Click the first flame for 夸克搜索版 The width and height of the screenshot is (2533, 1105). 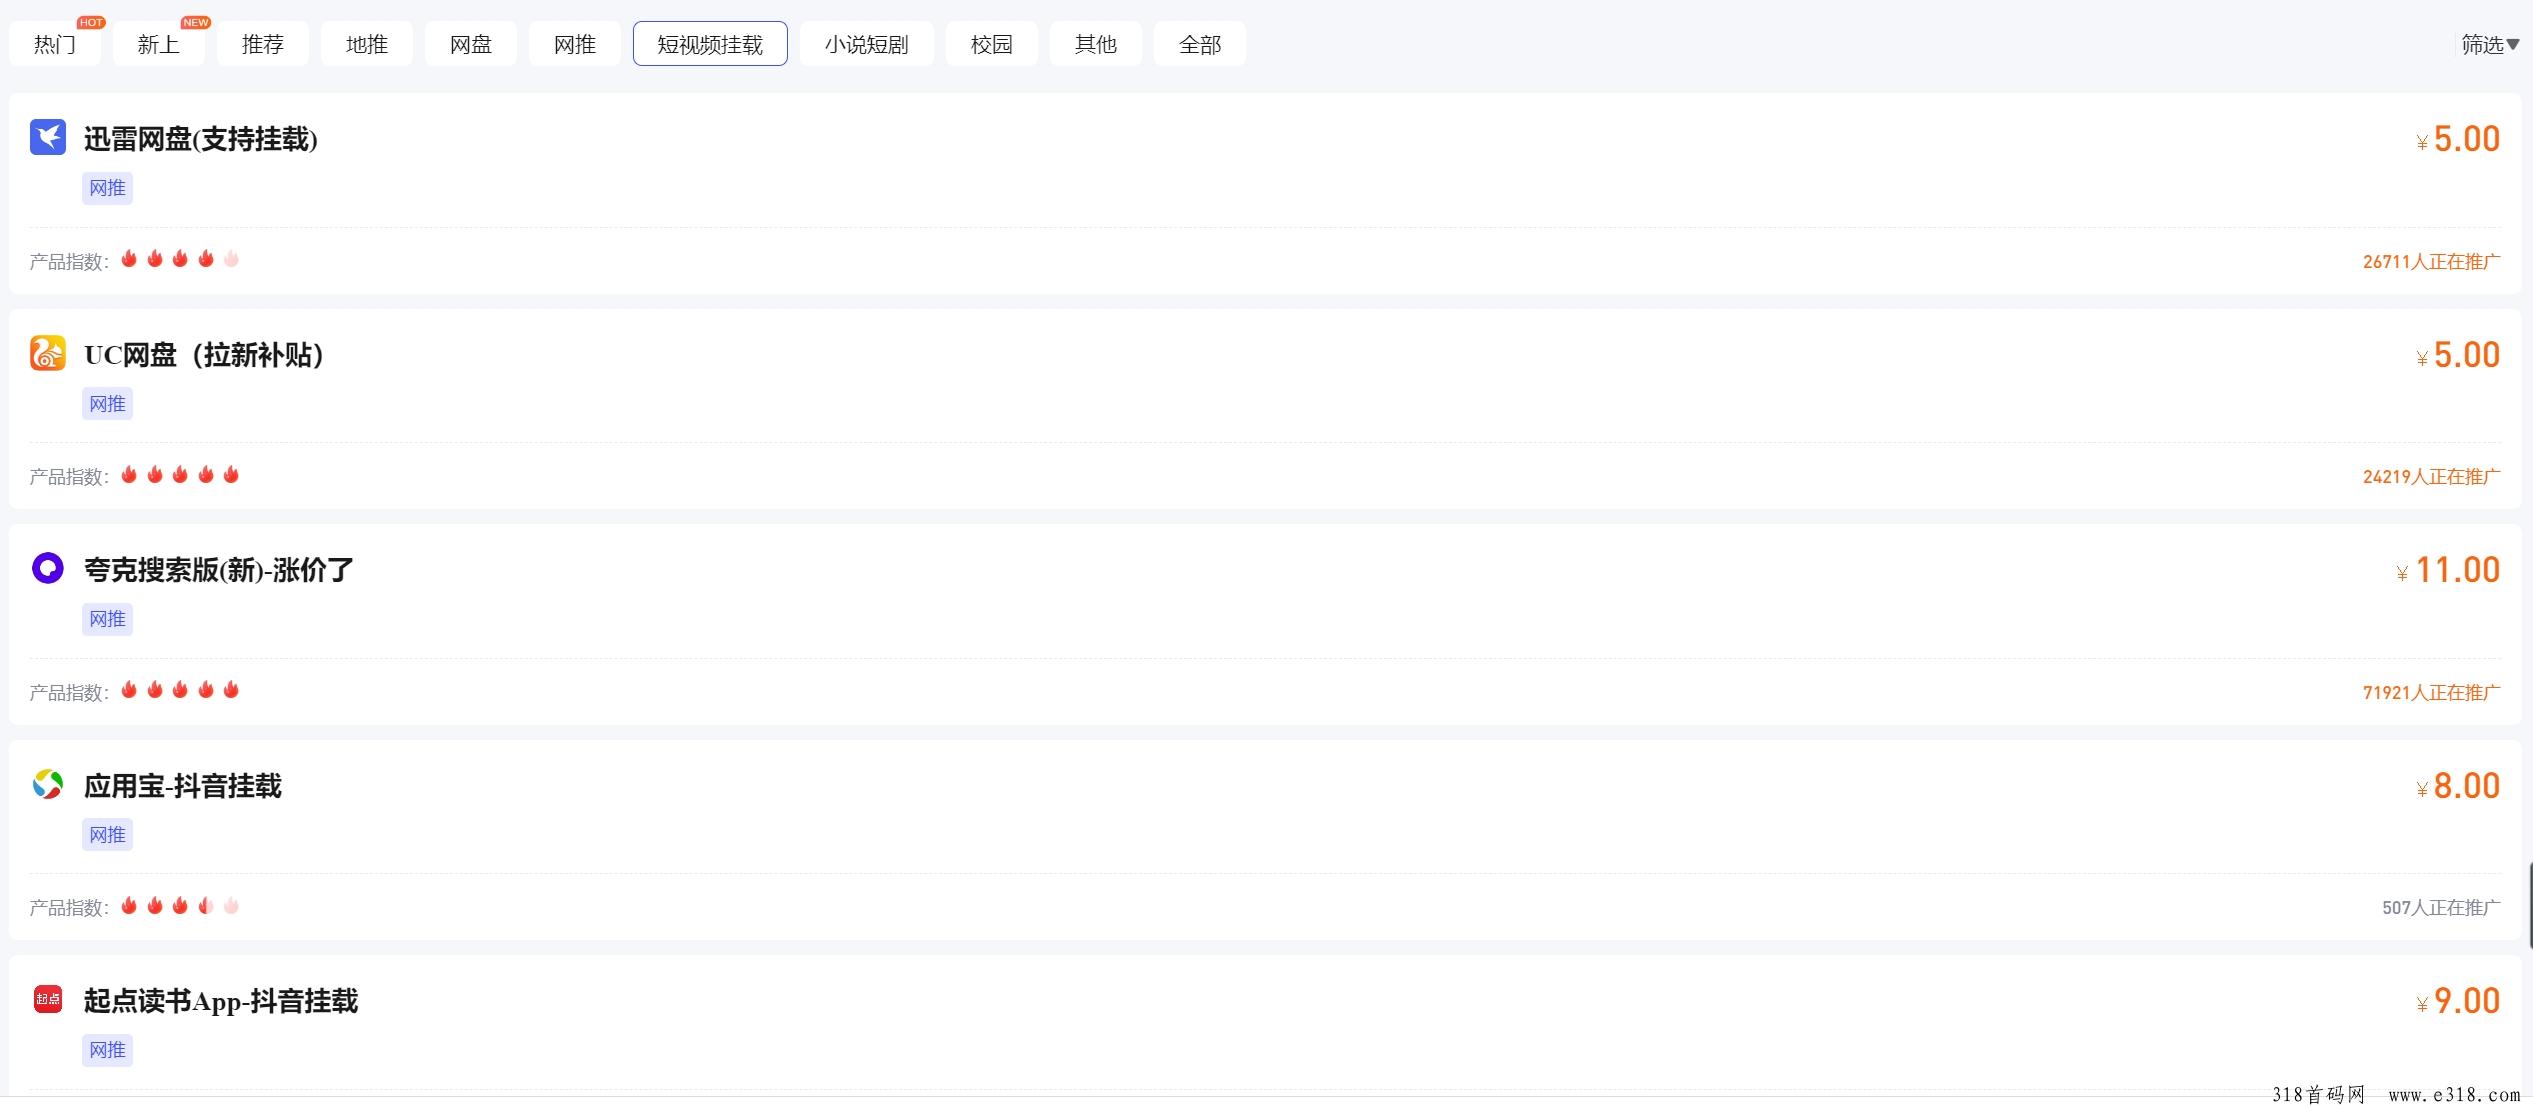pyautogui.click(x=129, y=690)
